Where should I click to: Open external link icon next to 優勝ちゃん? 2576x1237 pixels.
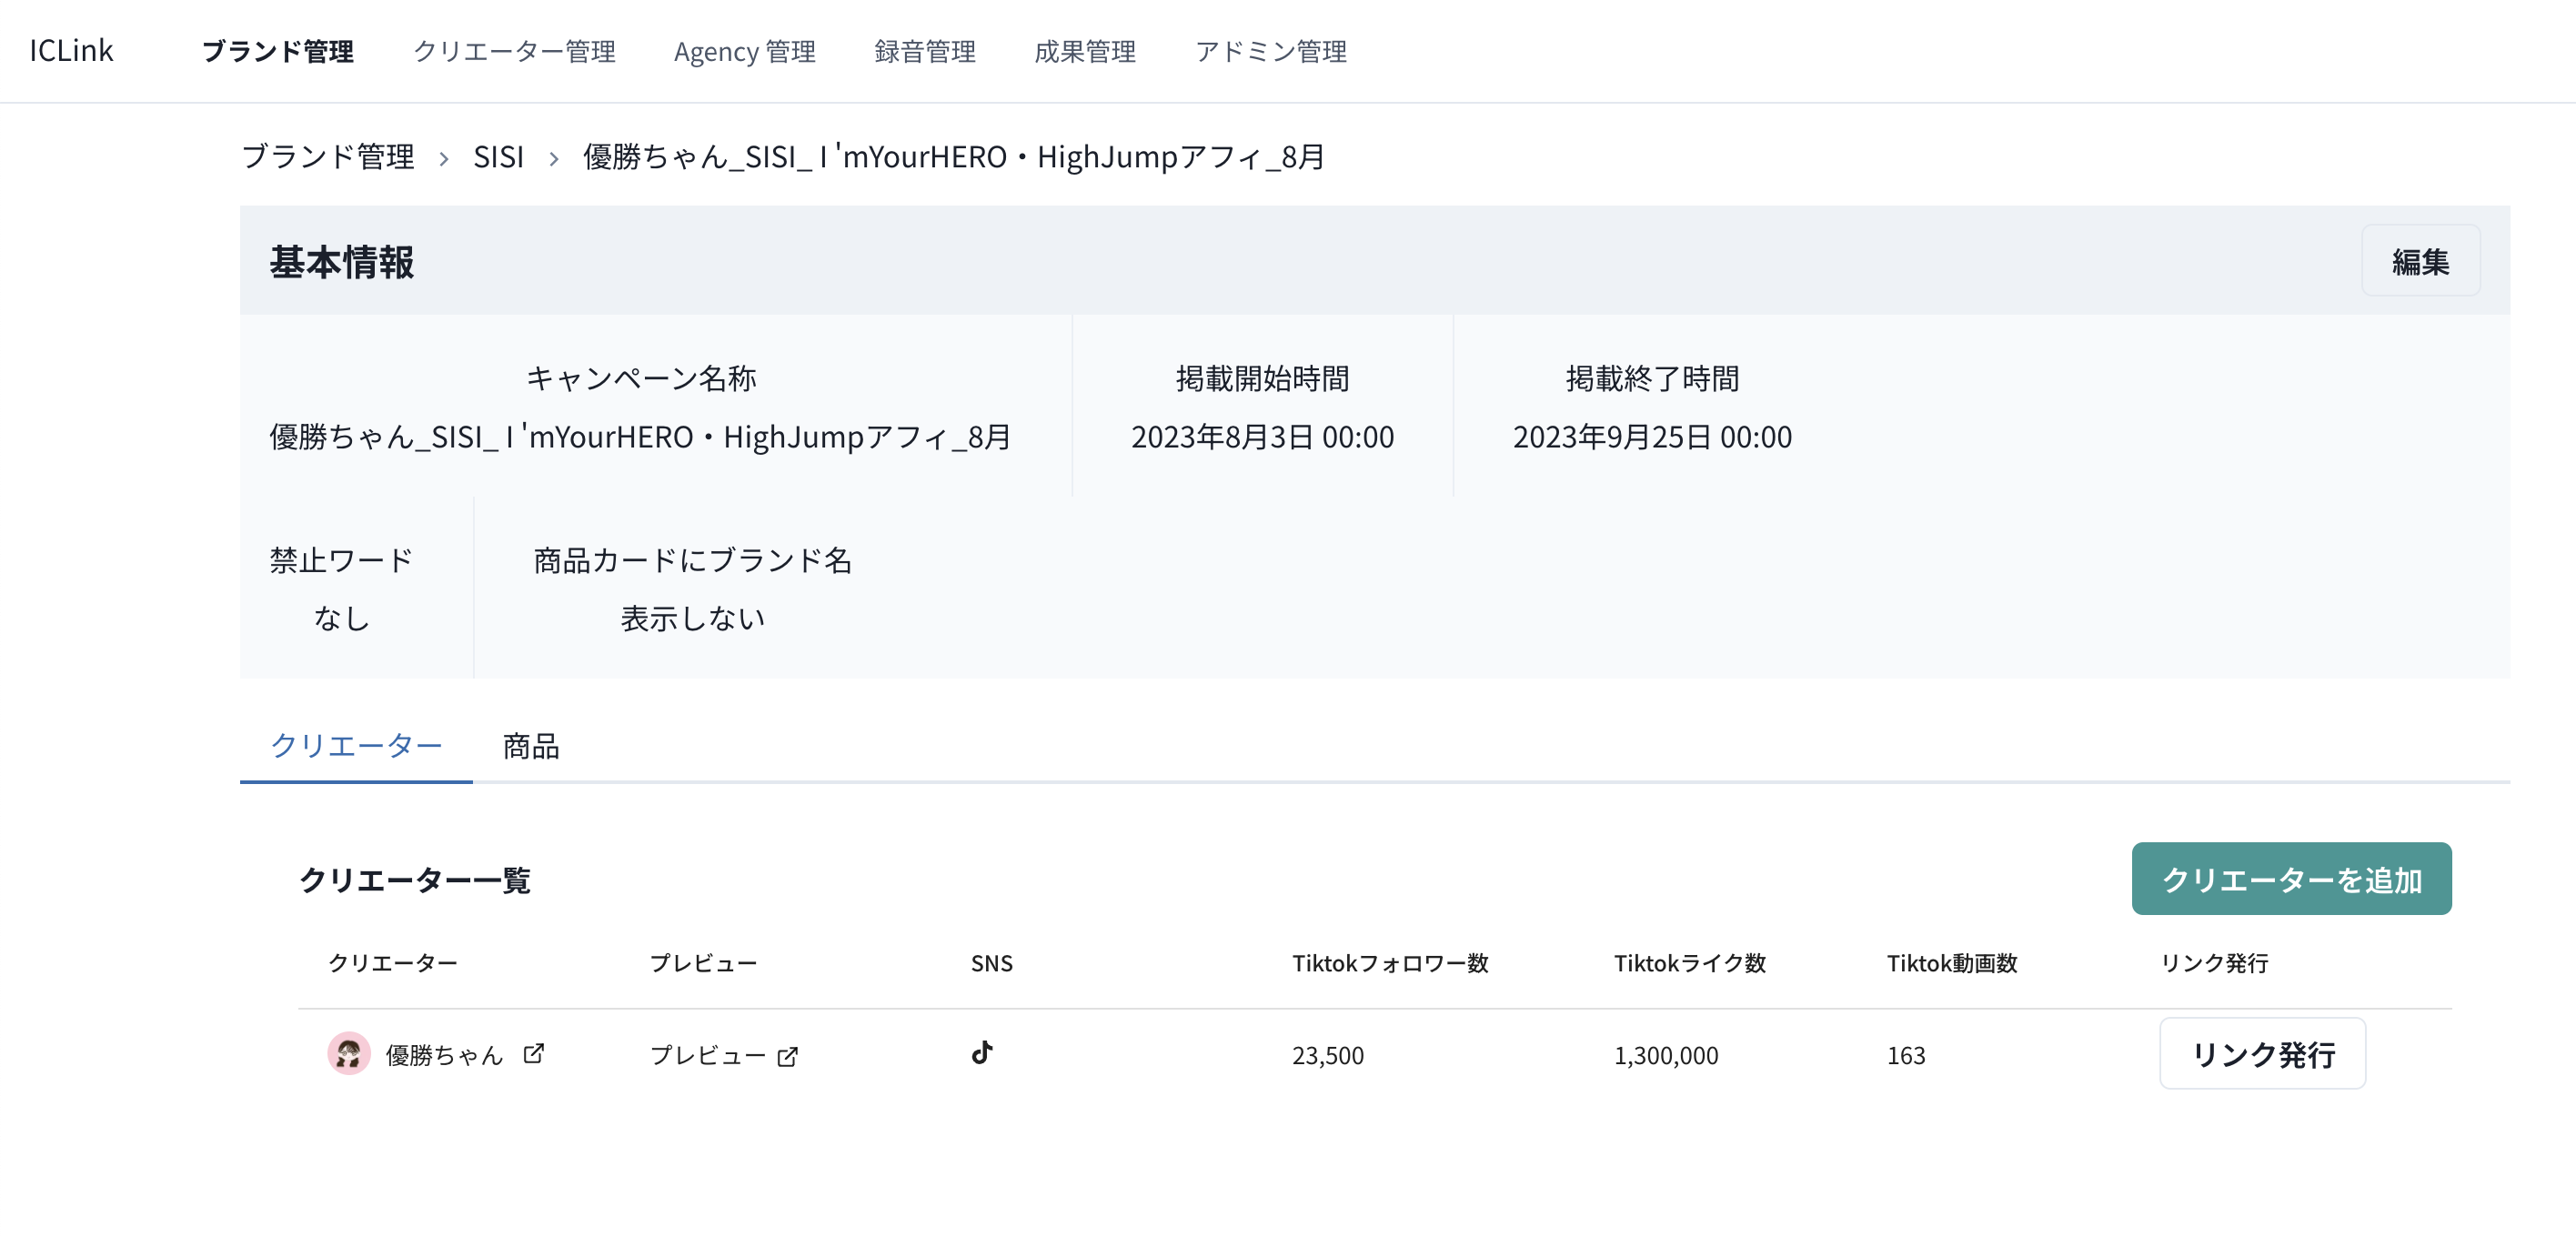[534, 1053]
